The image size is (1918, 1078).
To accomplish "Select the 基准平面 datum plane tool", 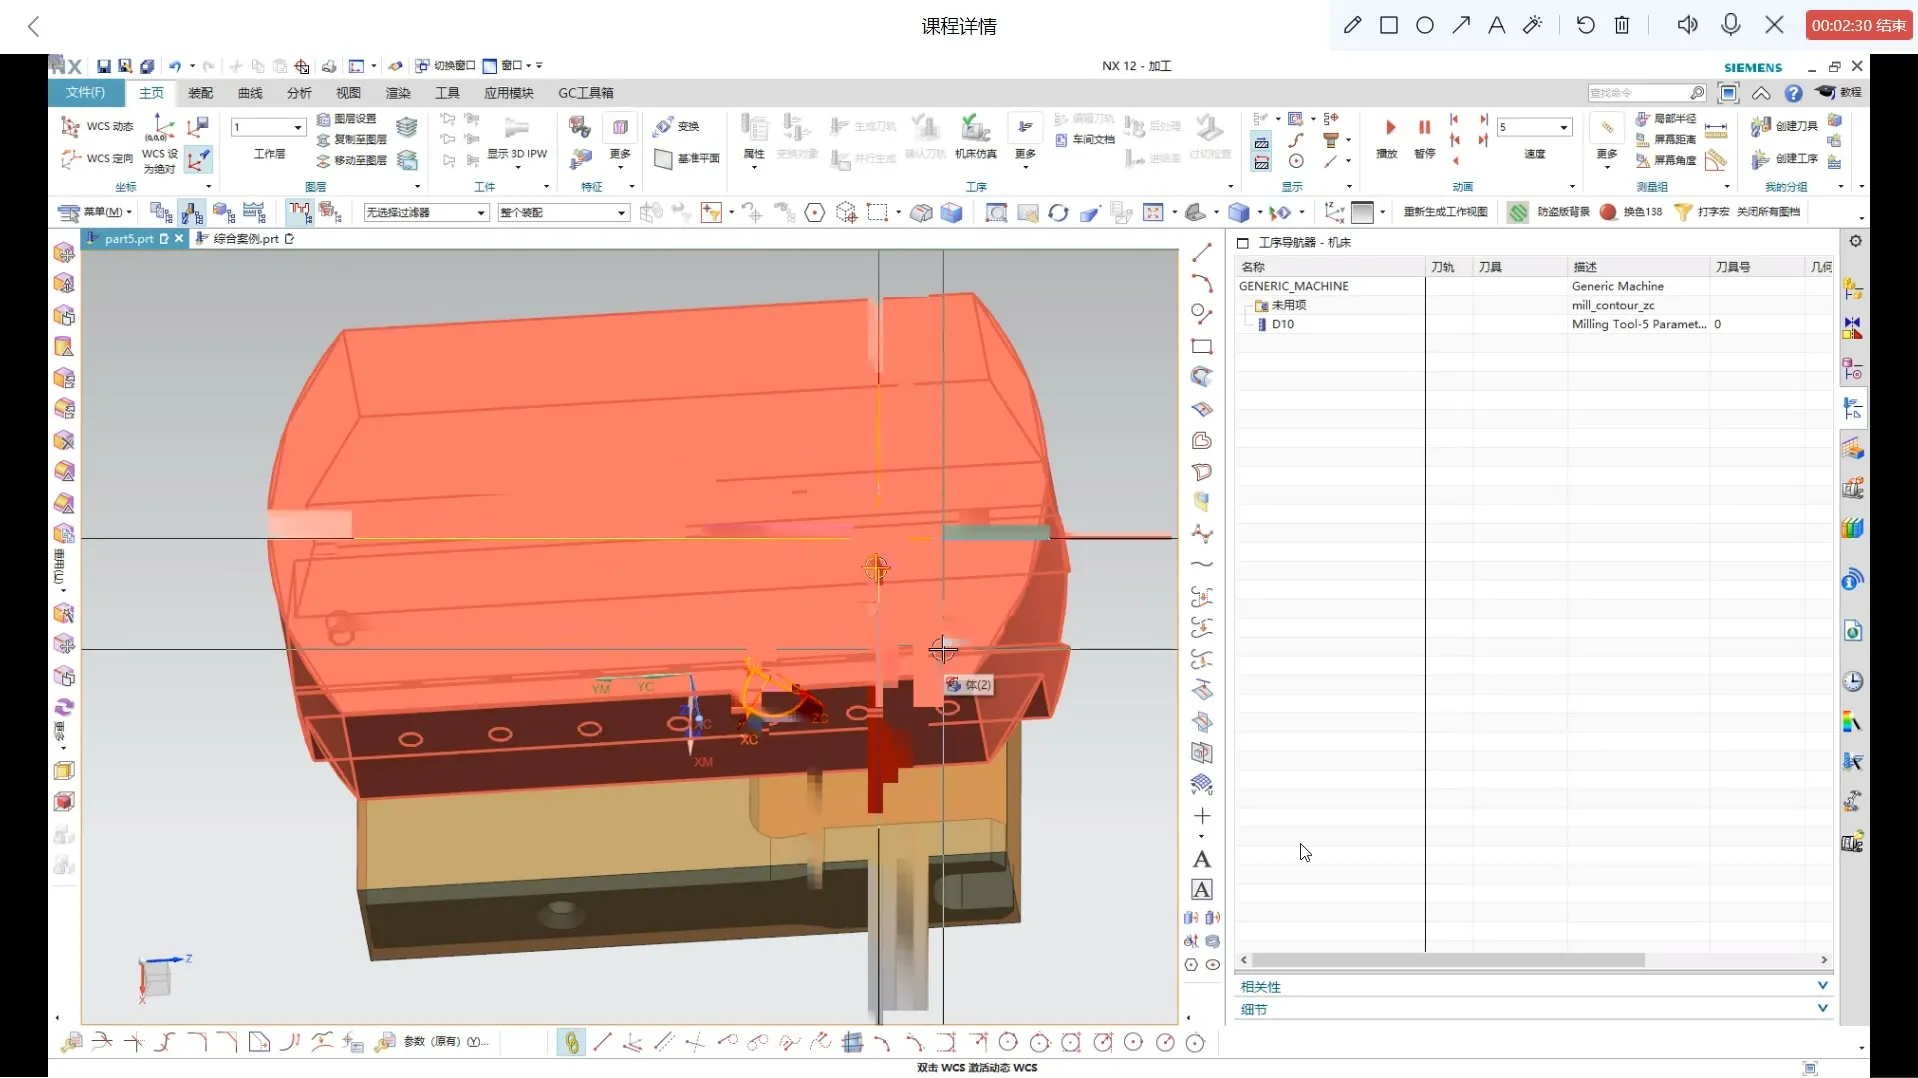I will (x=663, y=159).
